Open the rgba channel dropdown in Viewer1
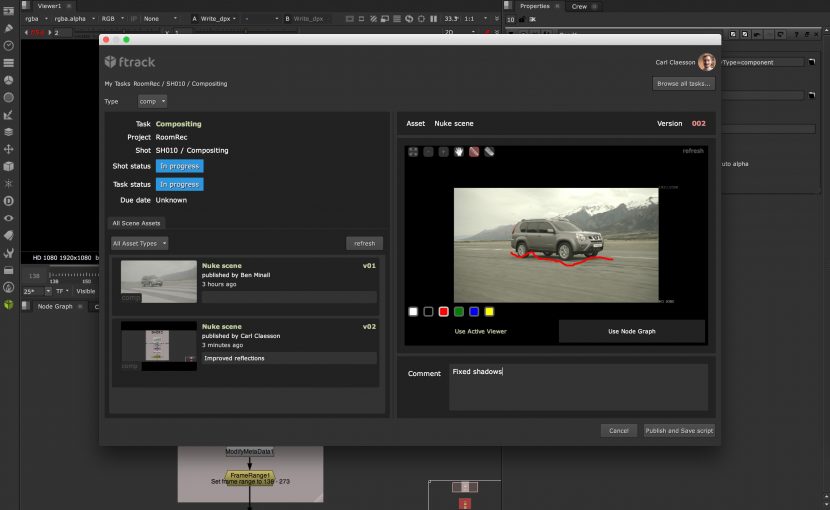The height and width of the screenshot is (510, 830). click(x=36, y=19)
